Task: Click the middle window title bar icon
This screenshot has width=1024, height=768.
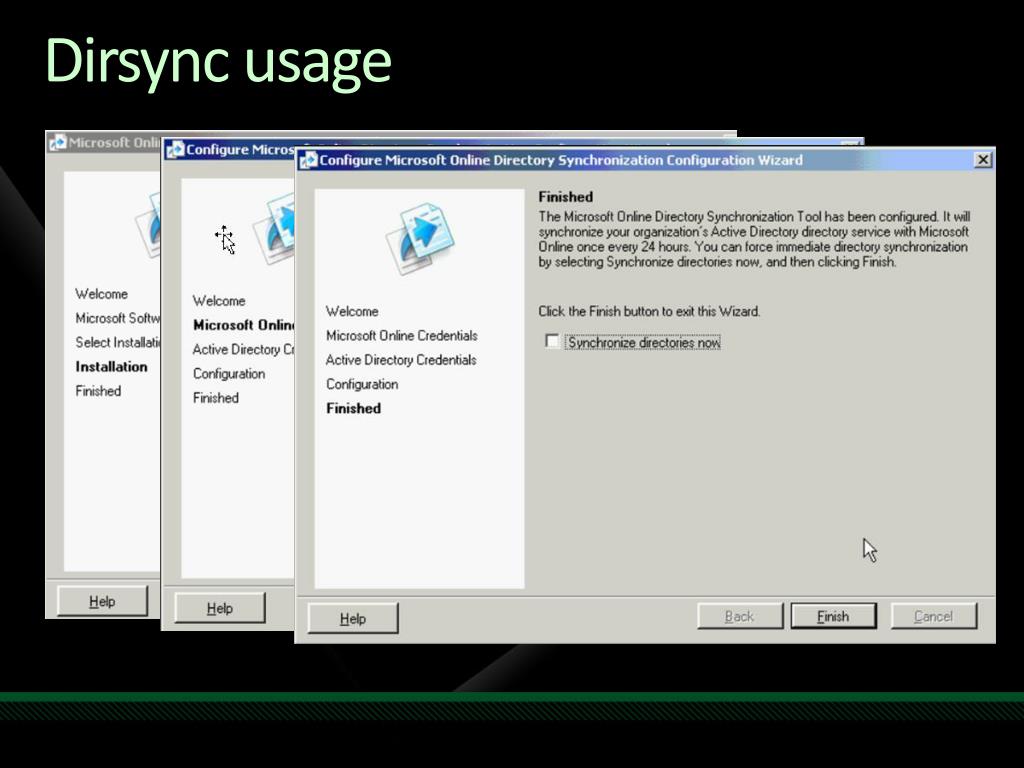Action: (x=175, y=150)
